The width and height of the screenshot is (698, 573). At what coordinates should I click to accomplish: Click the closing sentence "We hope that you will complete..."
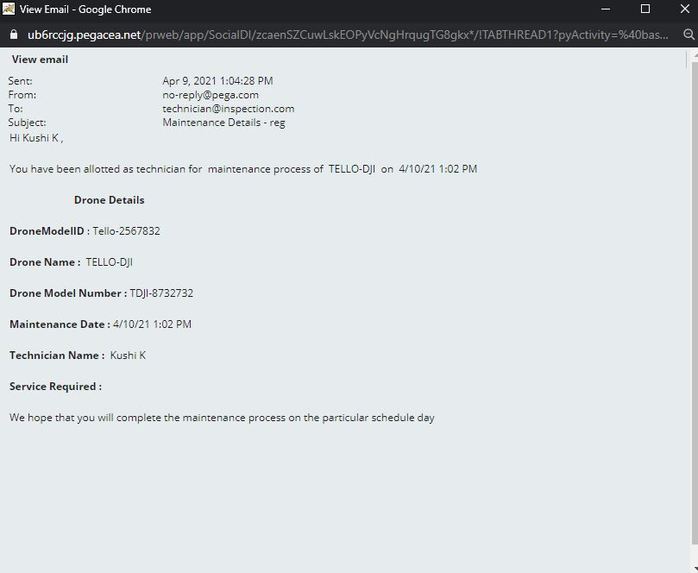(x=222, y=418)
